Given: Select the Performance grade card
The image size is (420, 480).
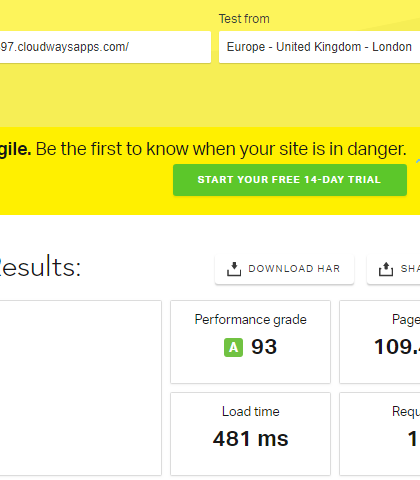Looking at the screenshot, I should [250, 342].
